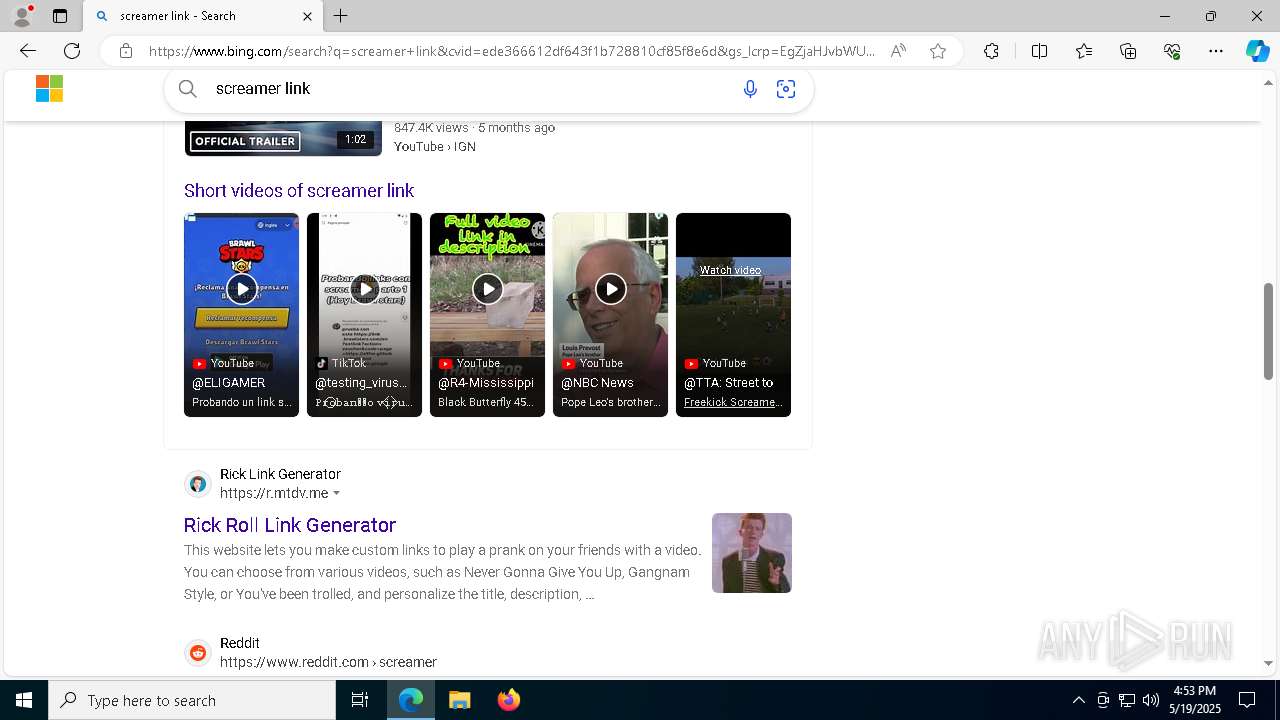Refresh the Bing search page
The height and width of the screenshot is (720, 1280).
(x=72, y=51)
